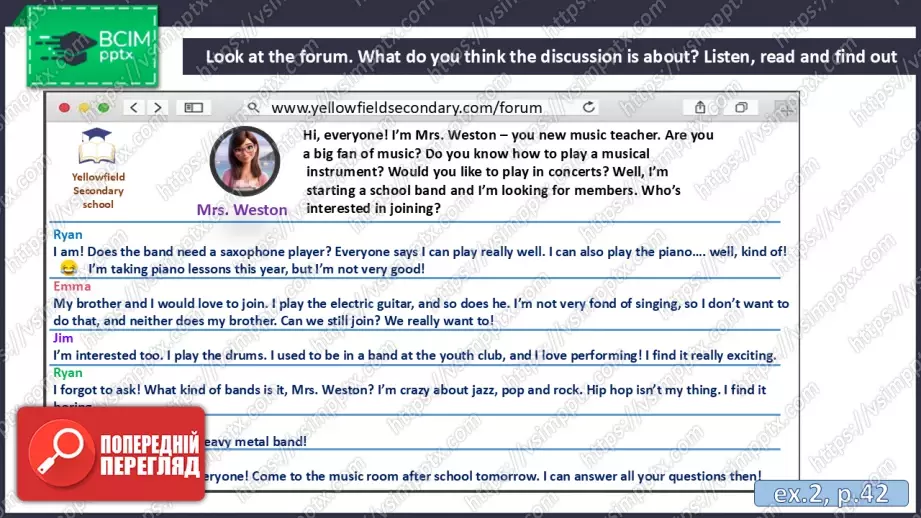The width and height of the screenshot is (921, 518).
Task: Click the browser forward arrow
Action: pos(158,107)
